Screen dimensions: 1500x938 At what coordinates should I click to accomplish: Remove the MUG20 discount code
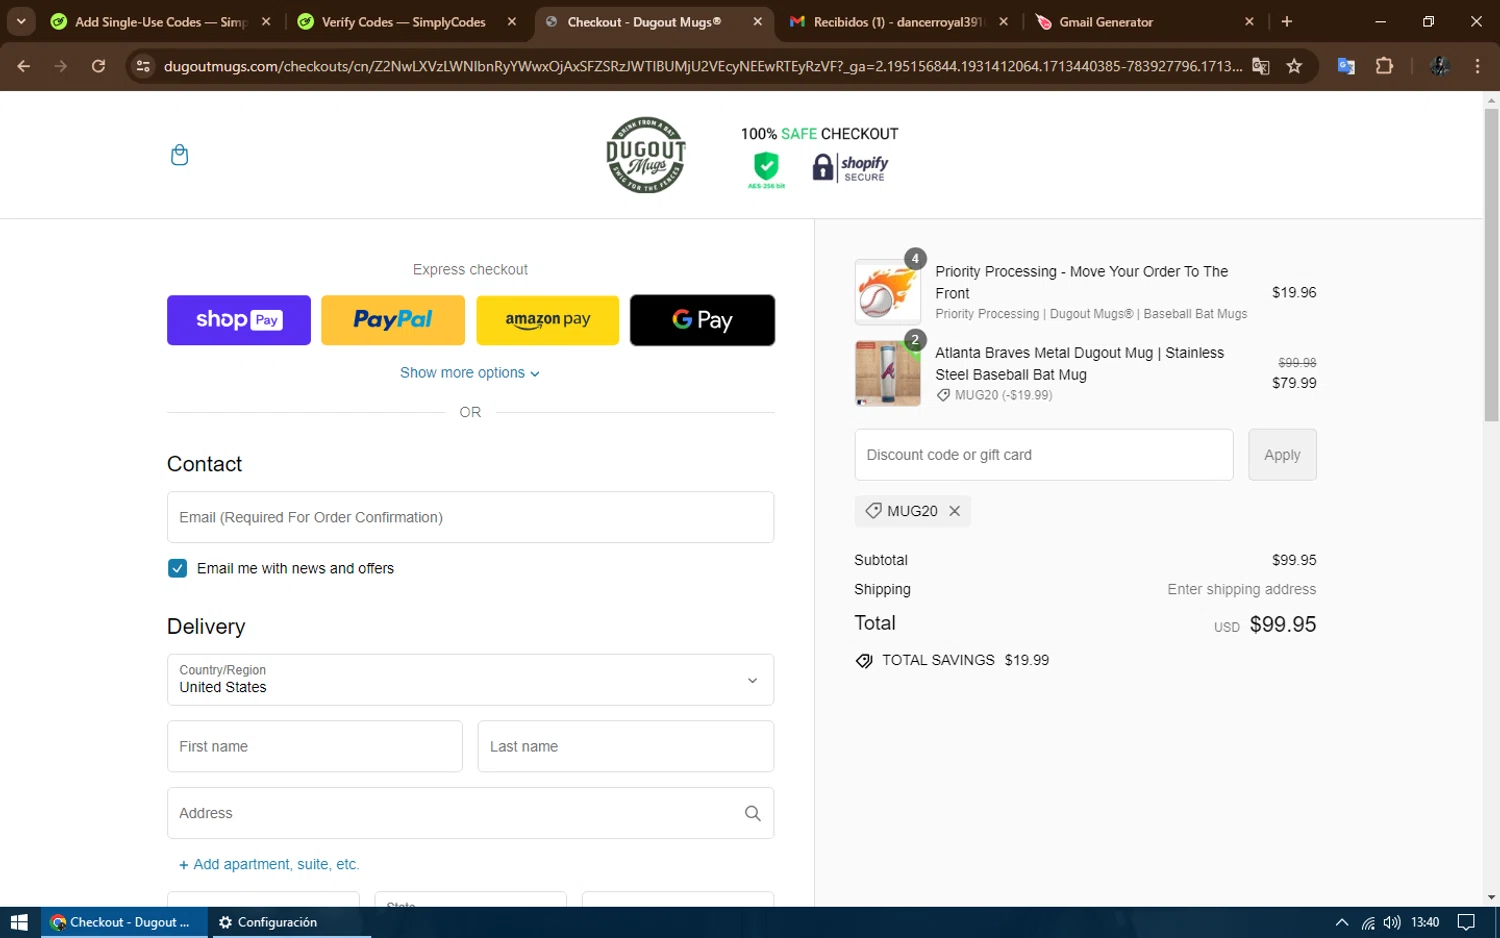tap(955, 511)
